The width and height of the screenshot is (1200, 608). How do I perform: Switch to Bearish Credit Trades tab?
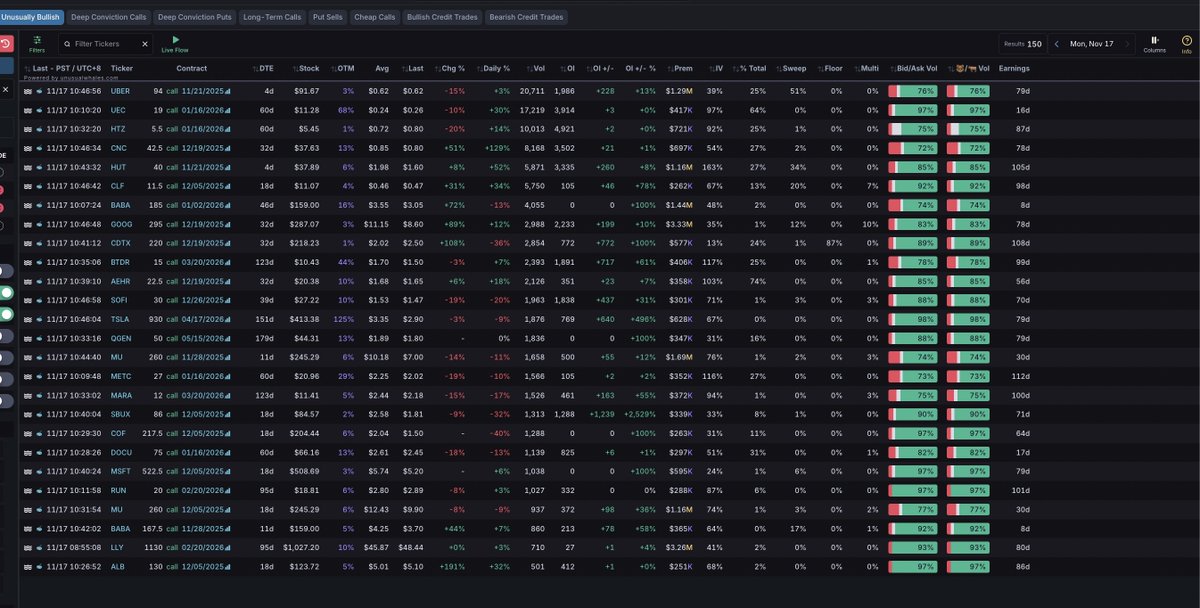(527, 17)
